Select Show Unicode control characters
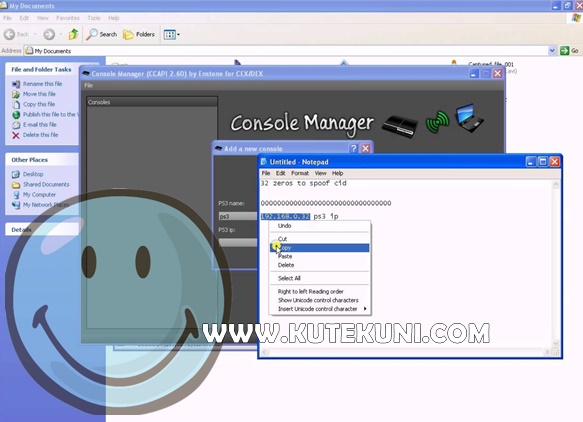The height and width of the screenshot is (422, 583). click(319, 300)
